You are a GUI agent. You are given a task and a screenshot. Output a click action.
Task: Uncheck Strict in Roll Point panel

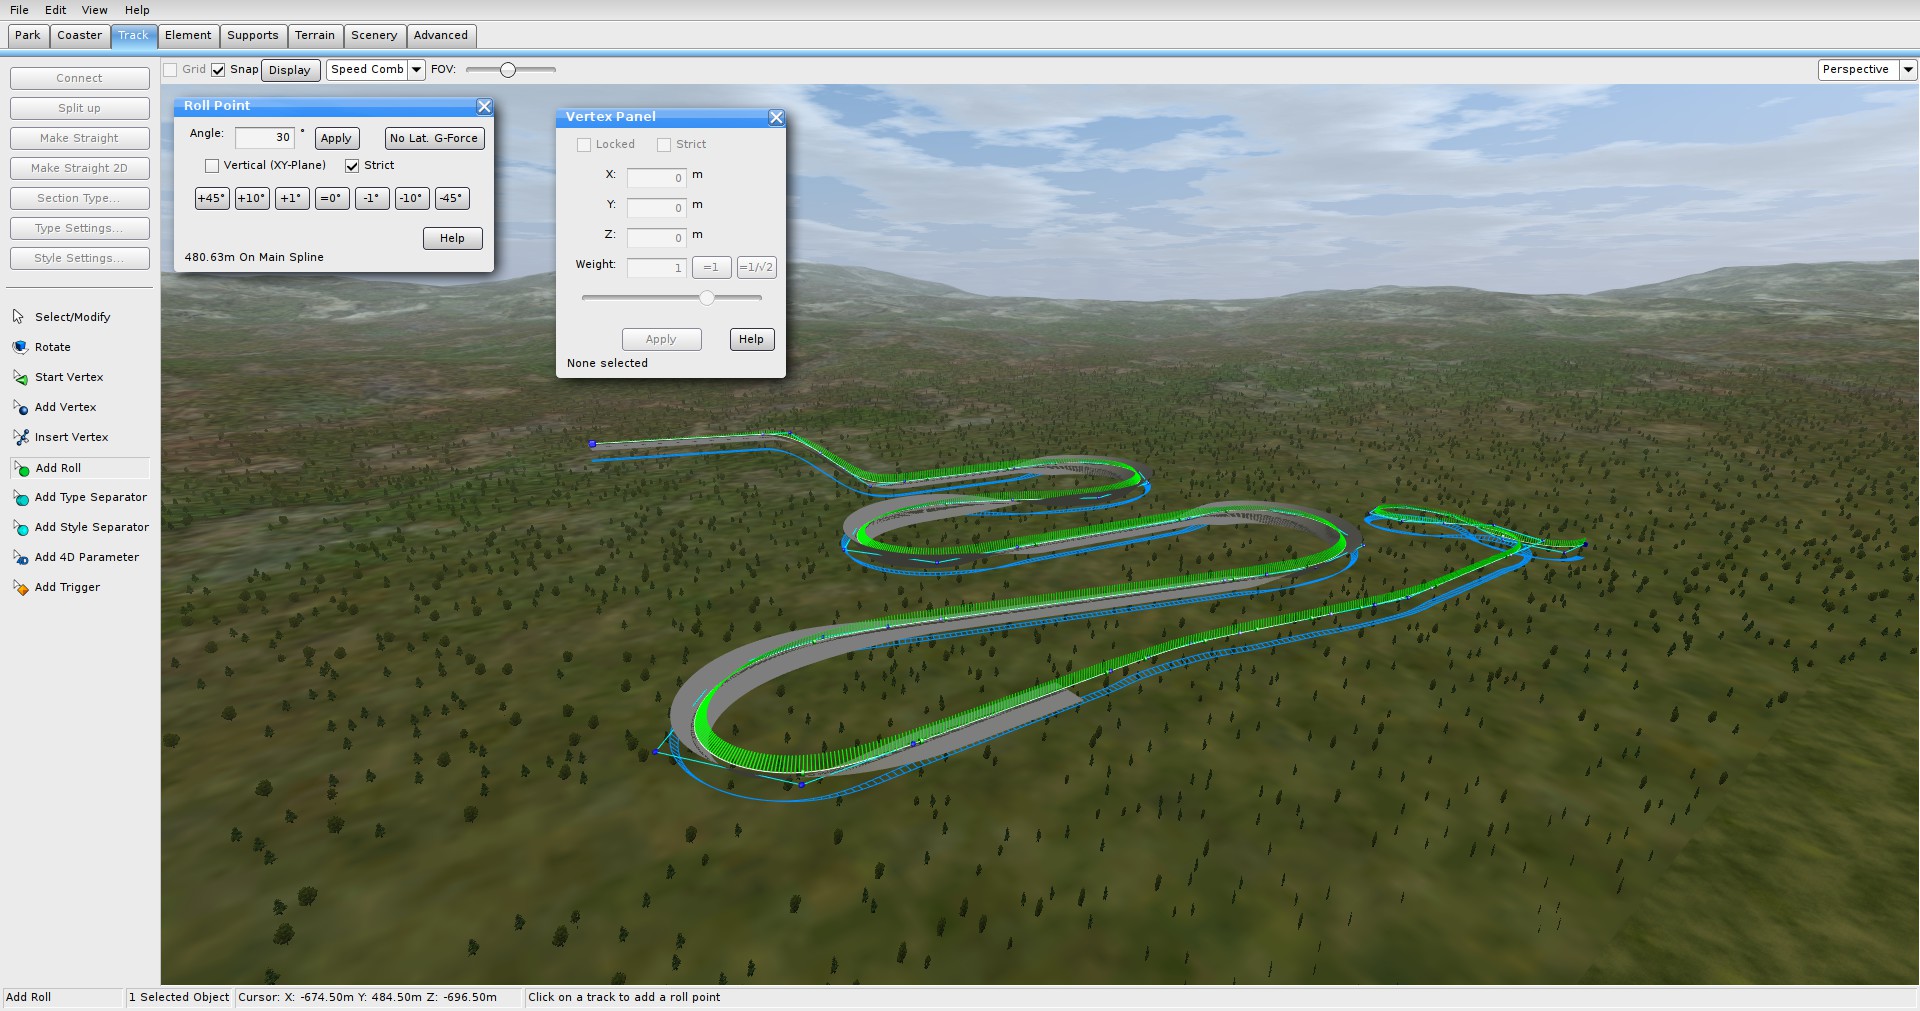tap(352, 166)
